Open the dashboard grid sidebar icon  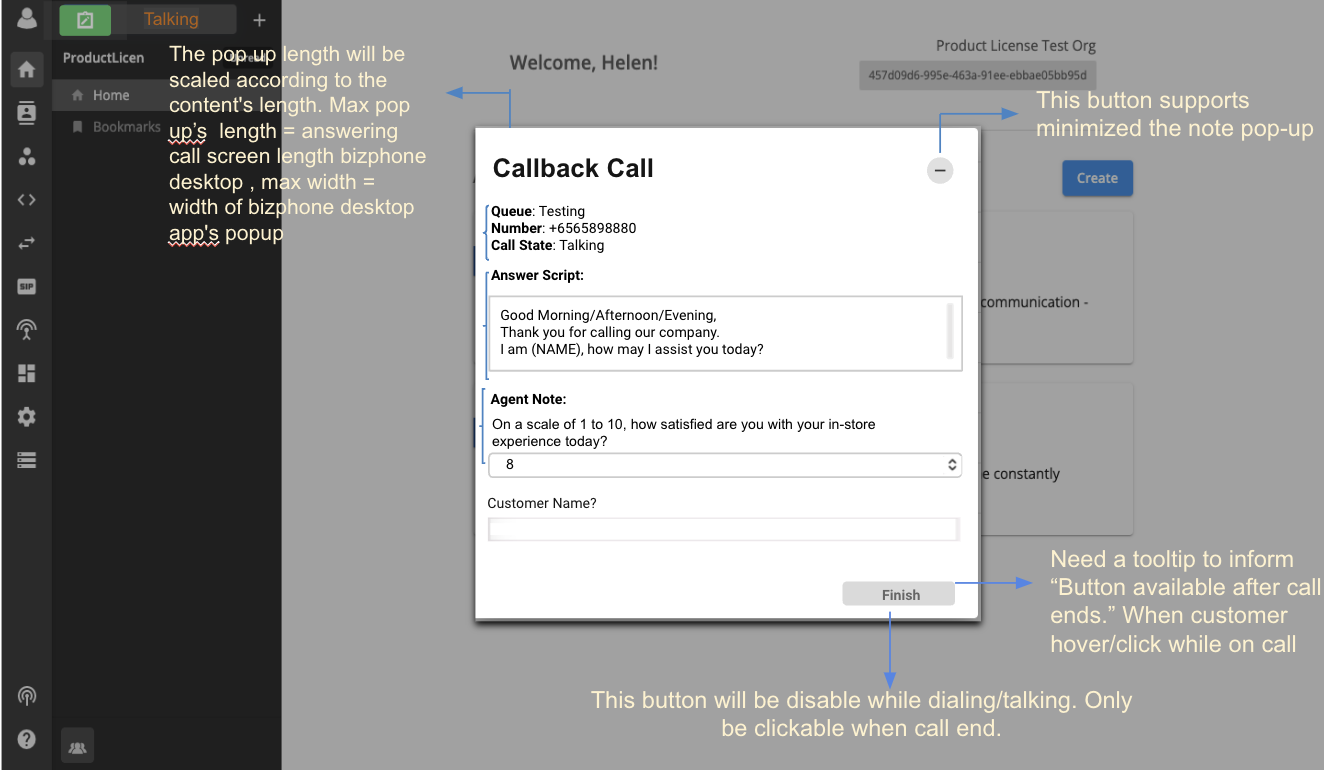27,373
